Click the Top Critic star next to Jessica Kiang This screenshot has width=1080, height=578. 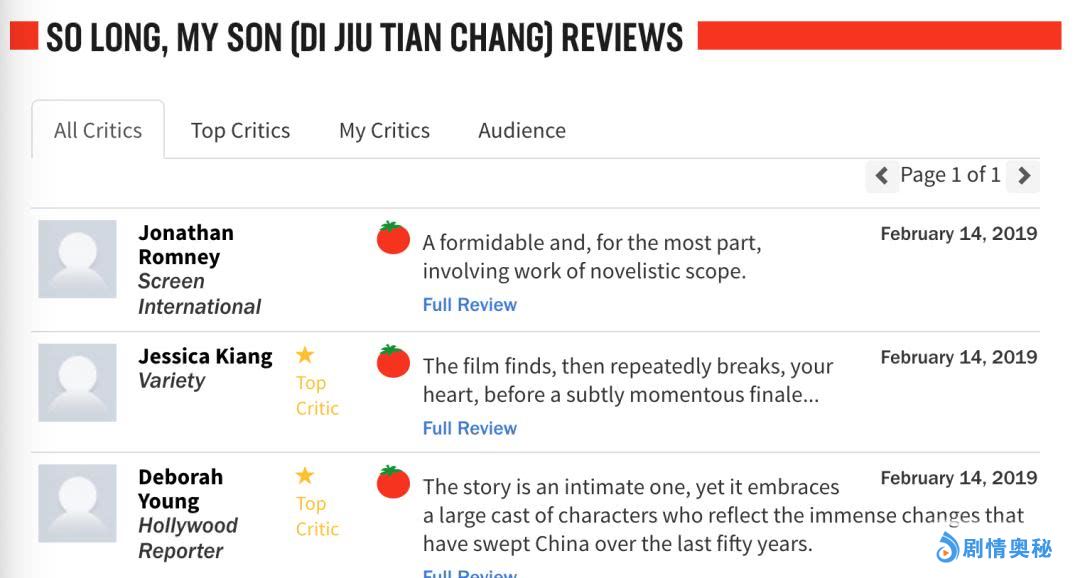305,355
